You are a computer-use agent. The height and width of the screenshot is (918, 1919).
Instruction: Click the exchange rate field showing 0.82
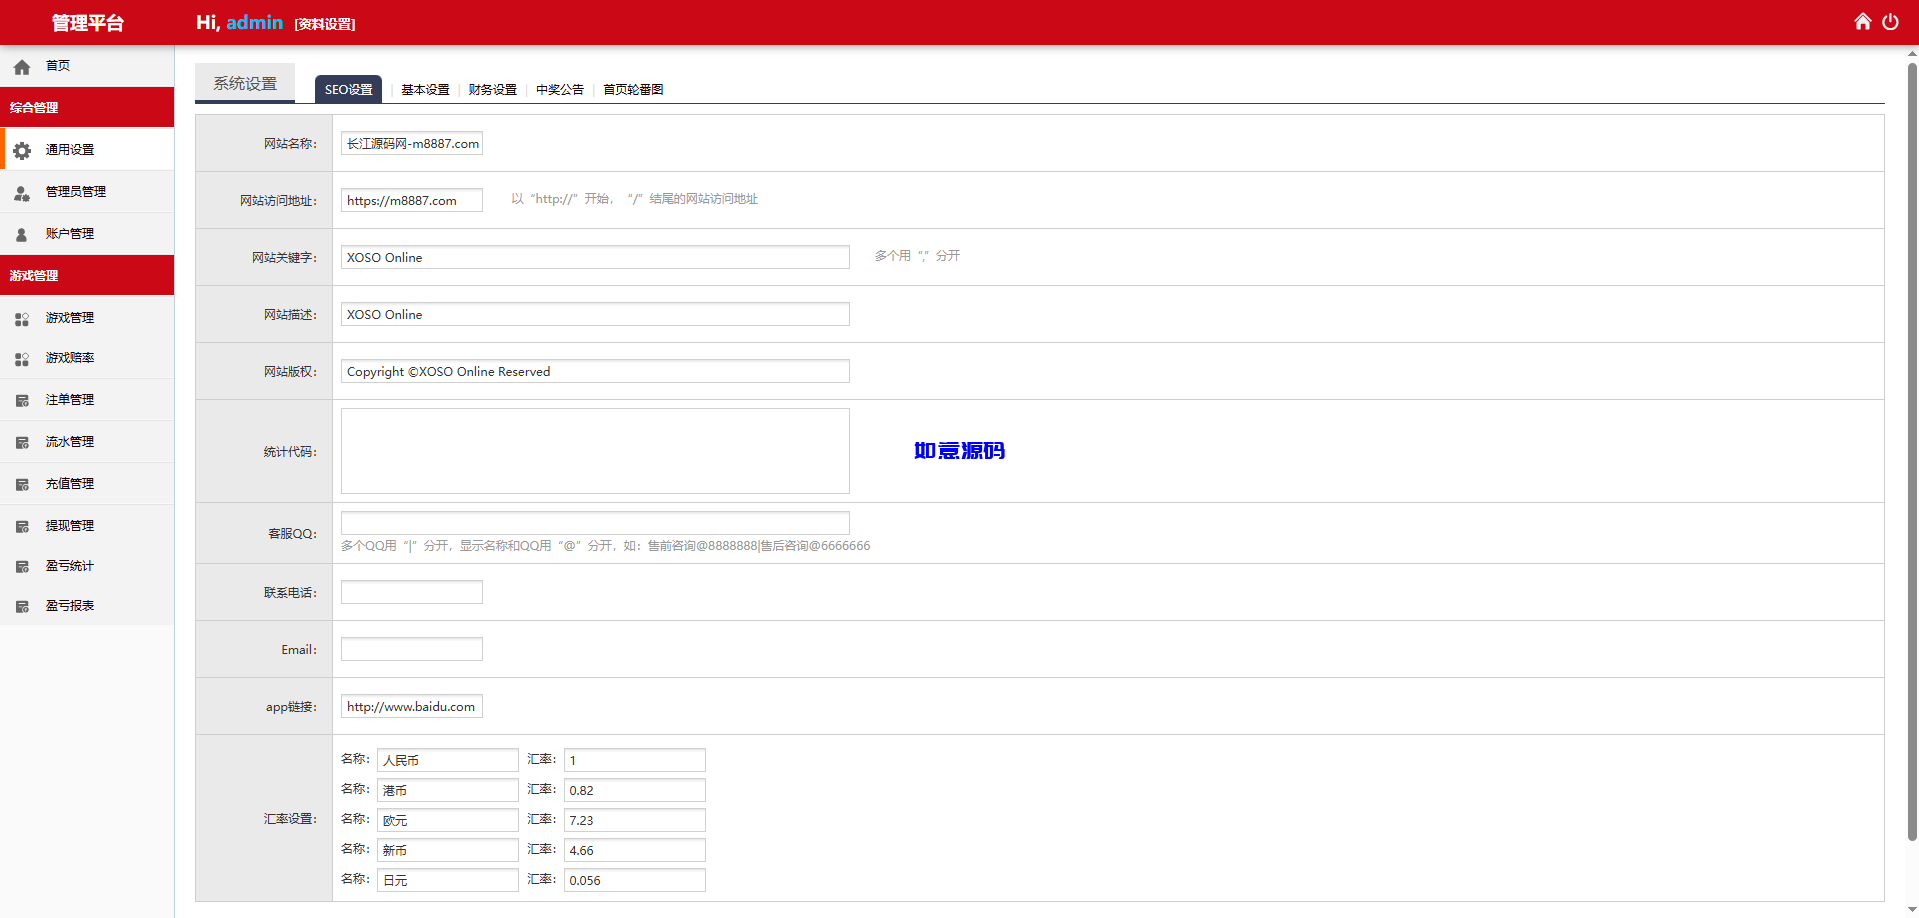pos(635,790)
